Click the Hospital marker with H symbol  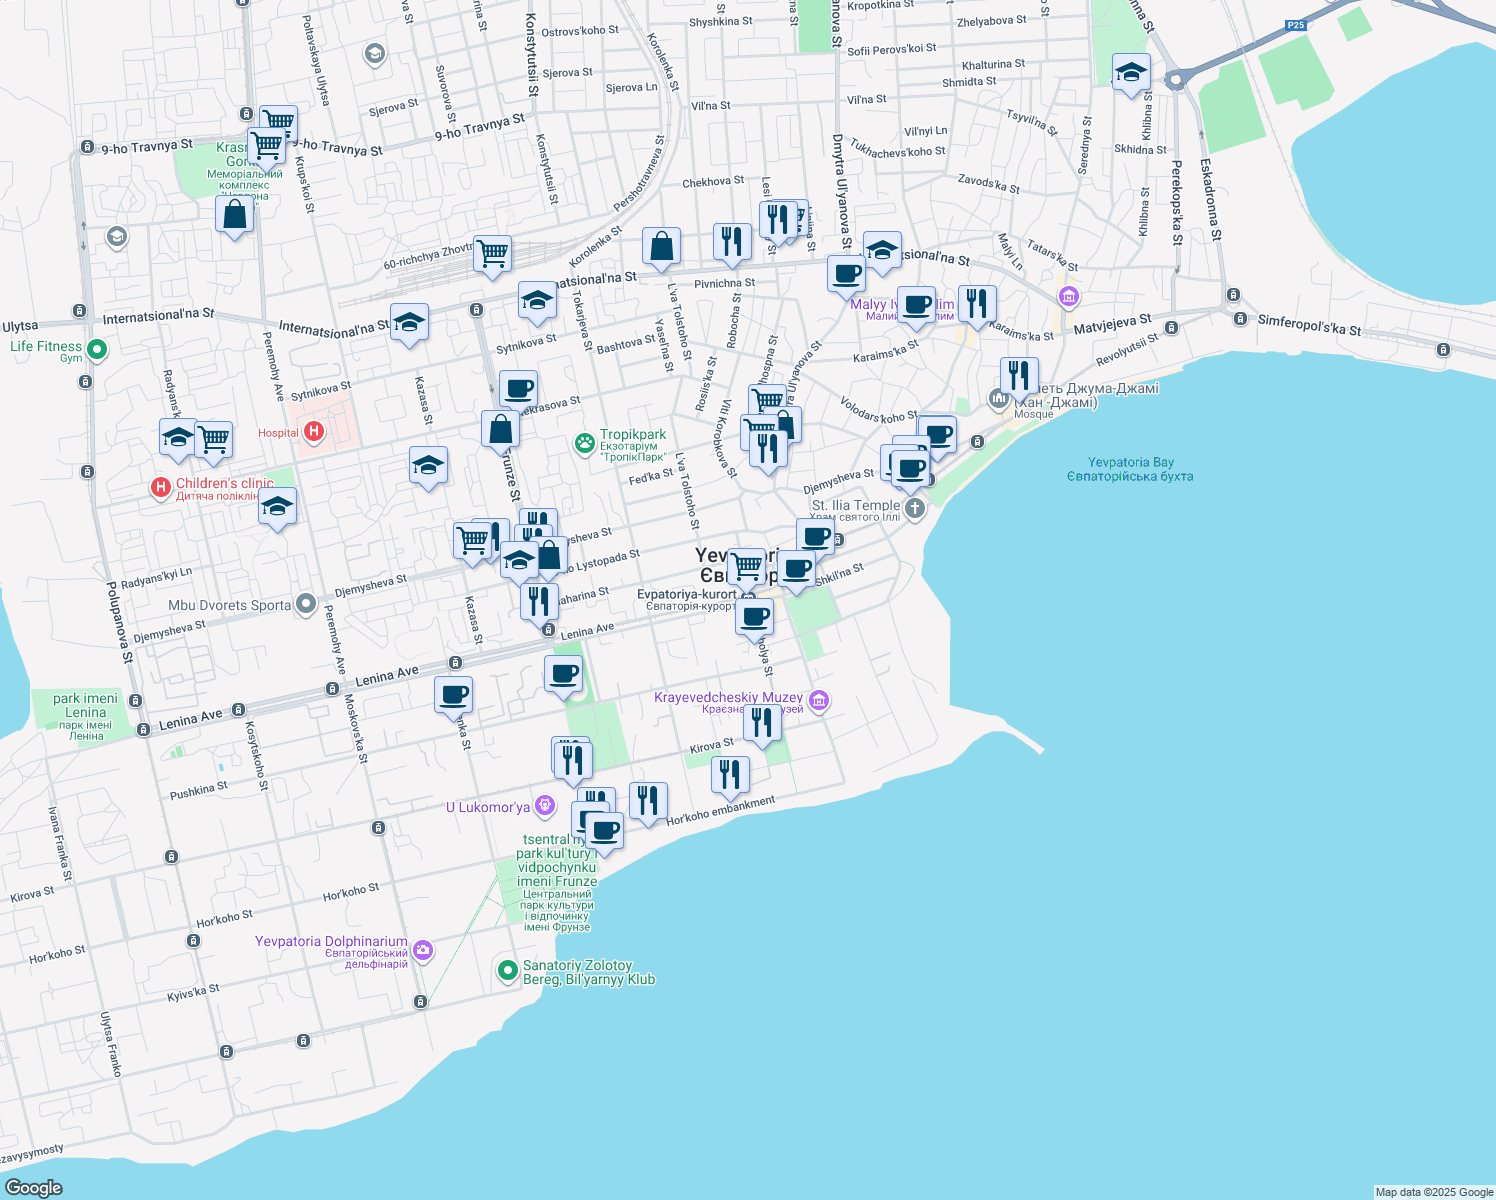(315, 431)
